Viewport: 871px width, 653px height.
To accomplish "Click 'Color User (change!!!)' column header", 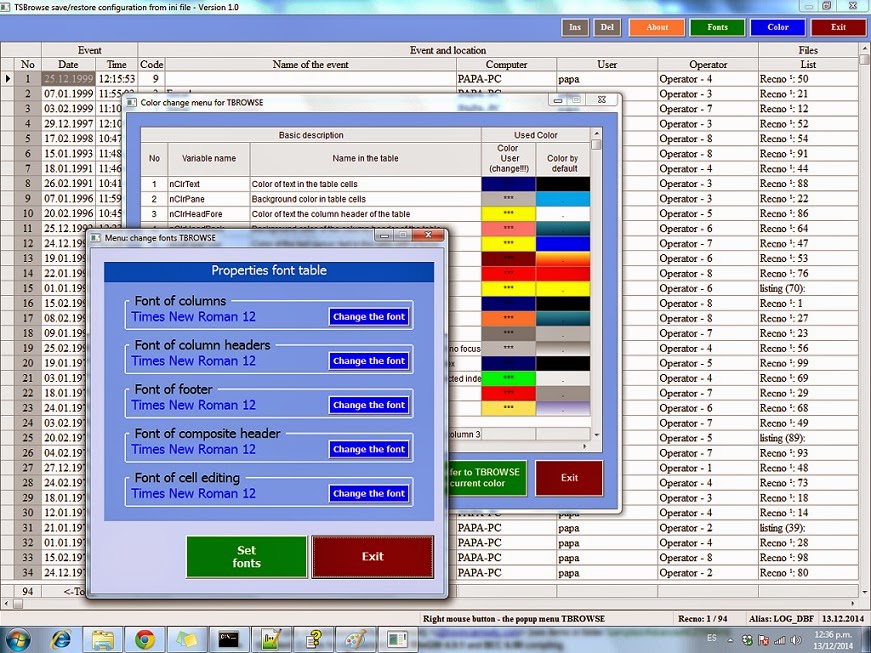I will coord(508,158).
